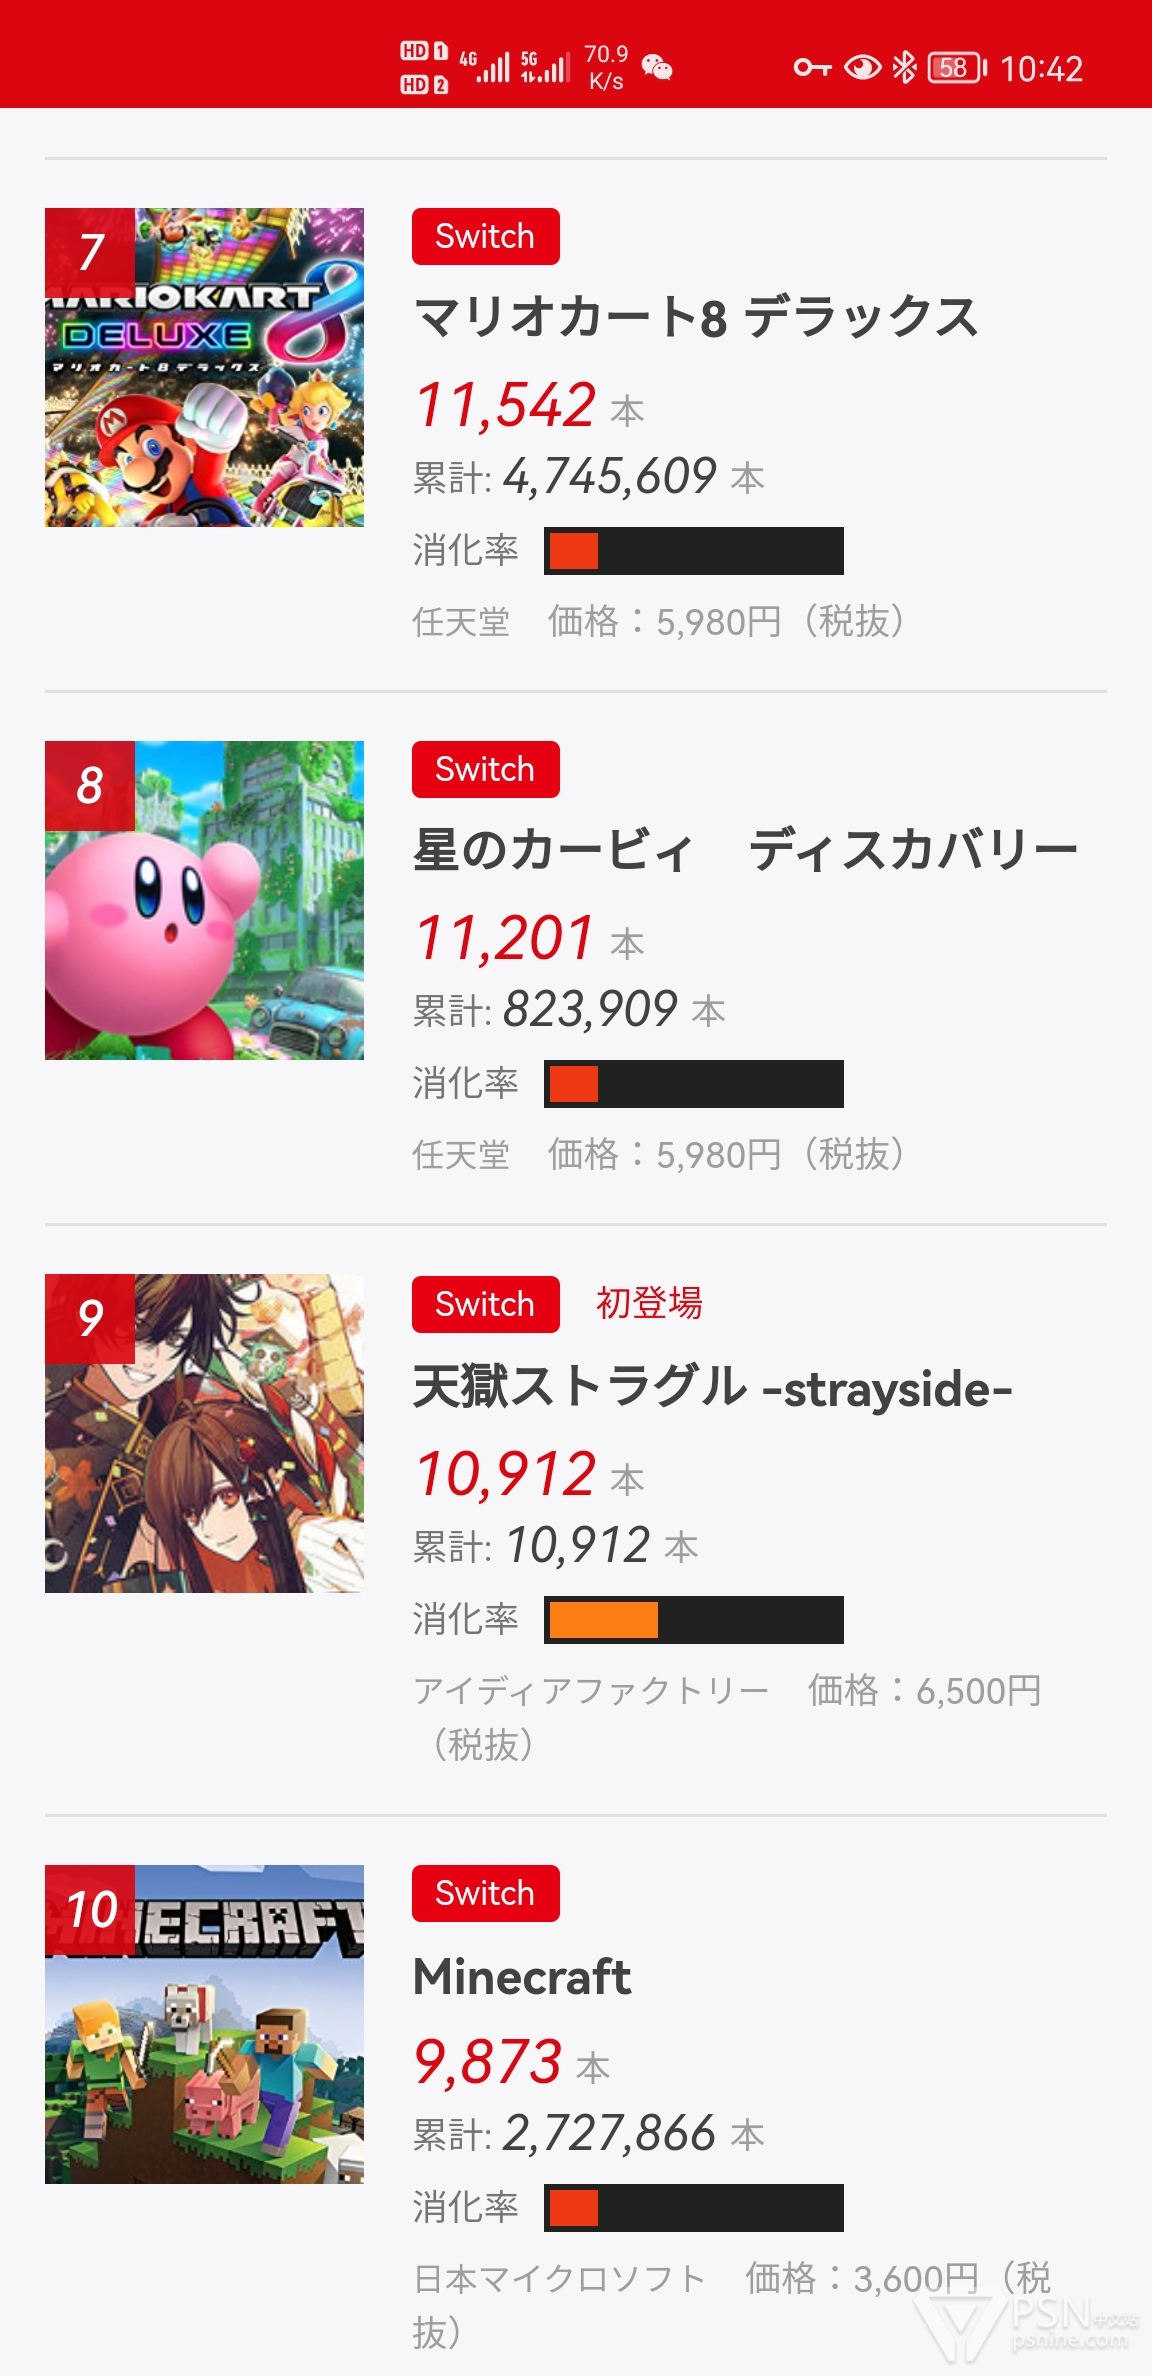Tap the Switch tag above Minecraft title
This screenshot has height=2376, width=1152.
click(x=485, y=1893)
